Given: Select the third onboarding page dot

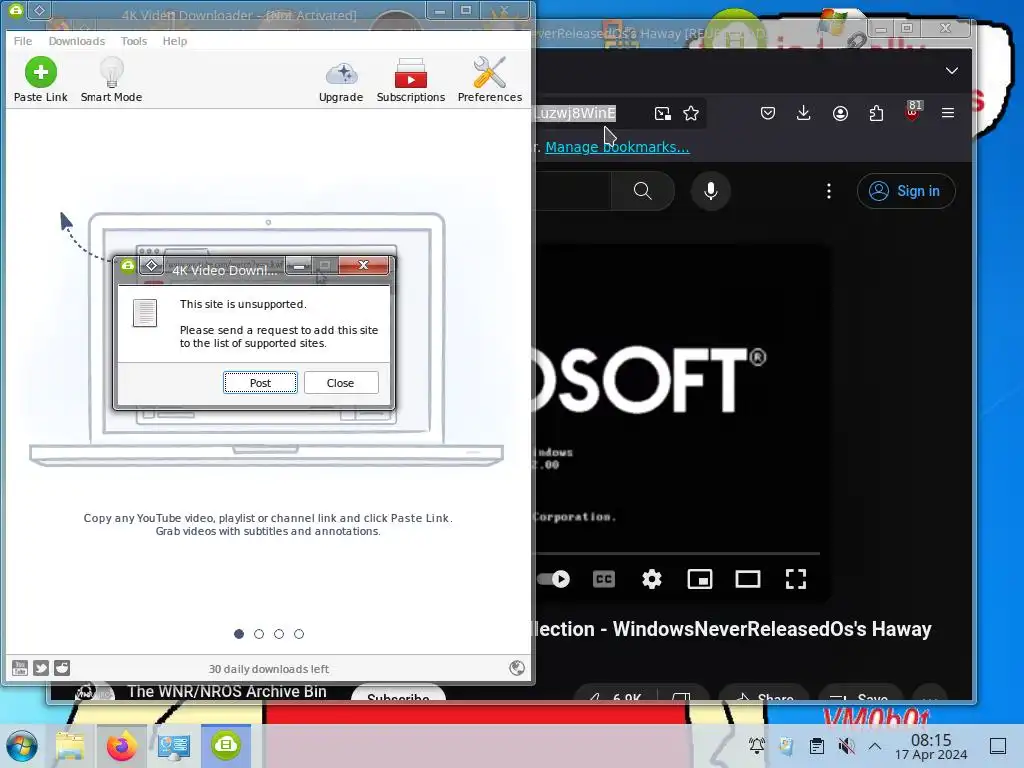Looking at the screenshot, I should [279, 633].
